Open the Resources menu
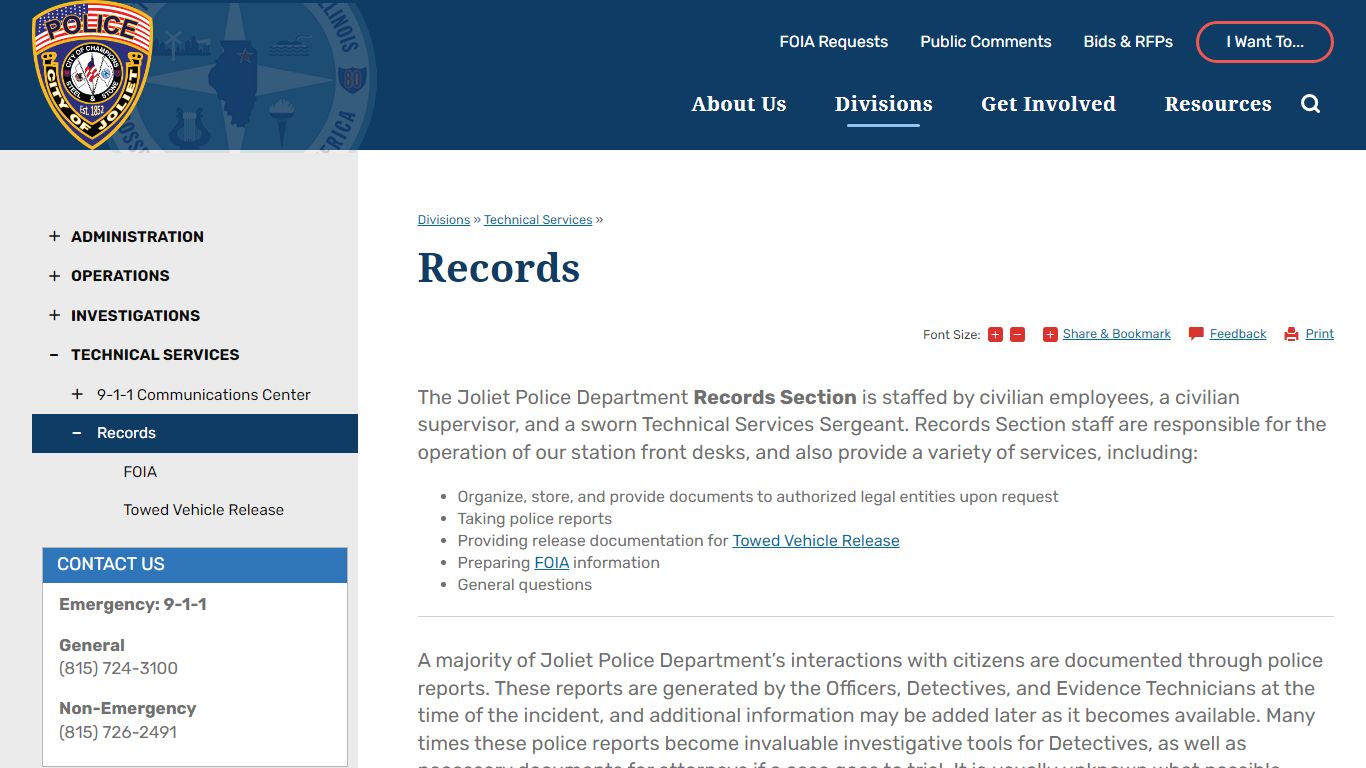This screenshot has height=768, width=1366. tap(1218, 104)
